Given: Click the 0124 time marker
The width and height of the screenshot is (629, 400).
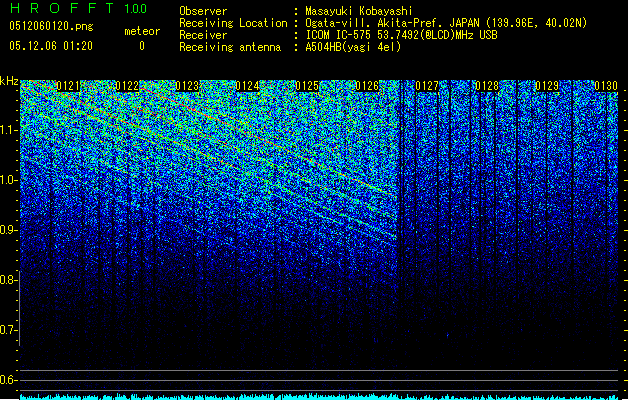Looking at the screenshot, I should coord(248,86).
